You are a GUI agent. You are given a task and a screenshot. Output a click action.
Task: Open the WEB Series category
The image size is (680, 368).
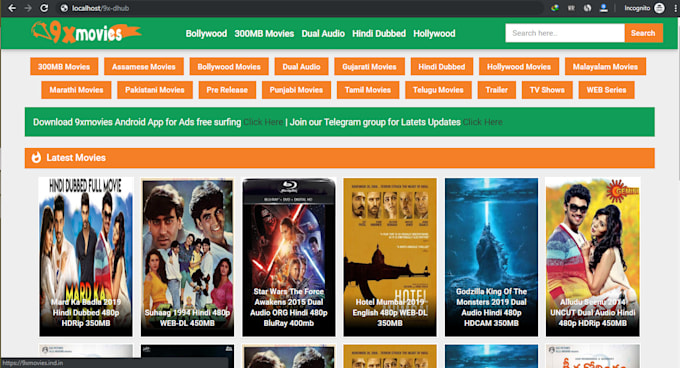coord(606,90)
